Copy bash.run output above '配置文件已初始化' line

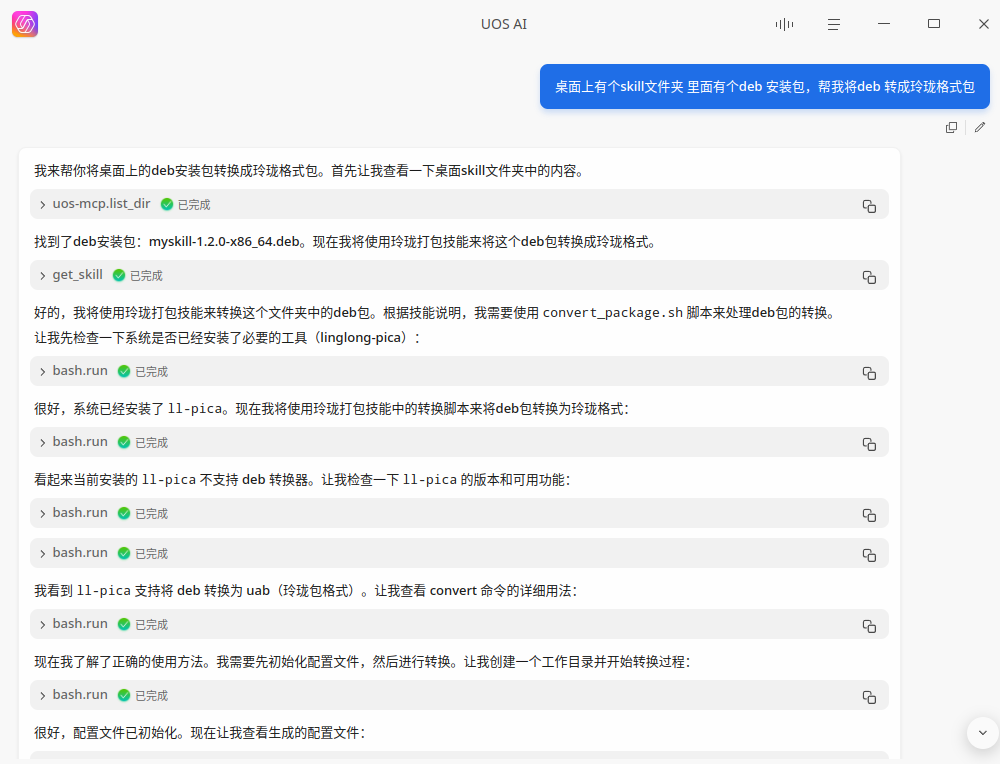(869, 696)
